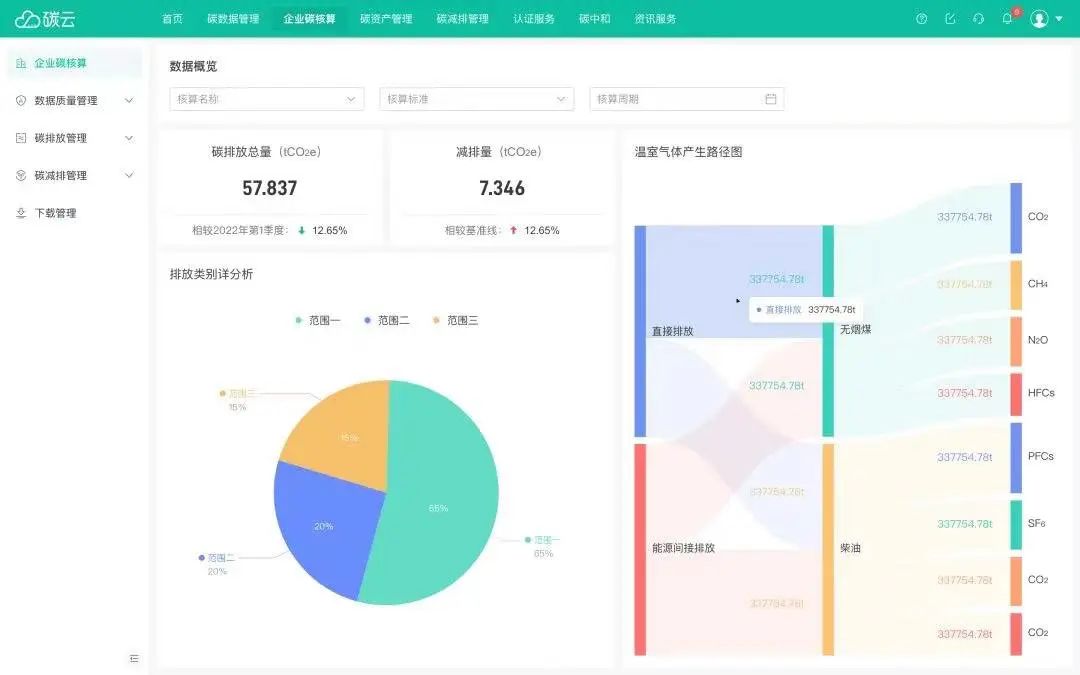This screenshot has width=1080, height=675.
Task: Select 企业碳核算 in the sidebar
Action: tap(74, 63)
